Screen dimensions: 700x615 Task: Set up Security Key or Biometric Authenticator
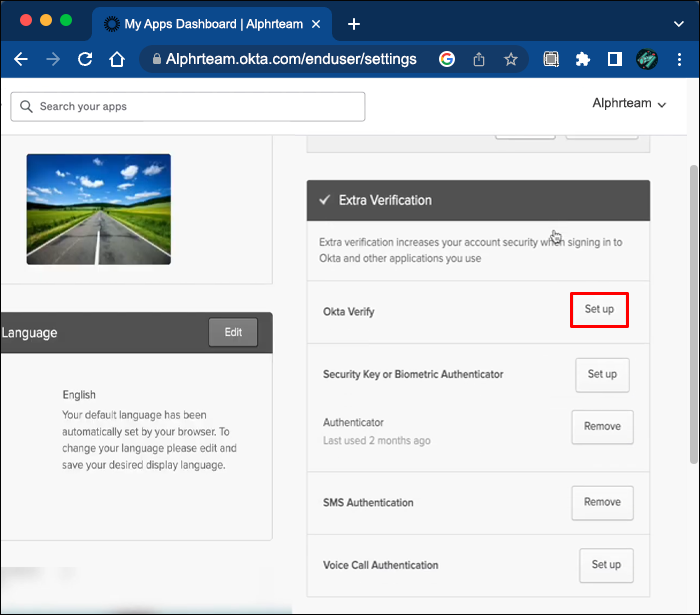pos(602,375)
